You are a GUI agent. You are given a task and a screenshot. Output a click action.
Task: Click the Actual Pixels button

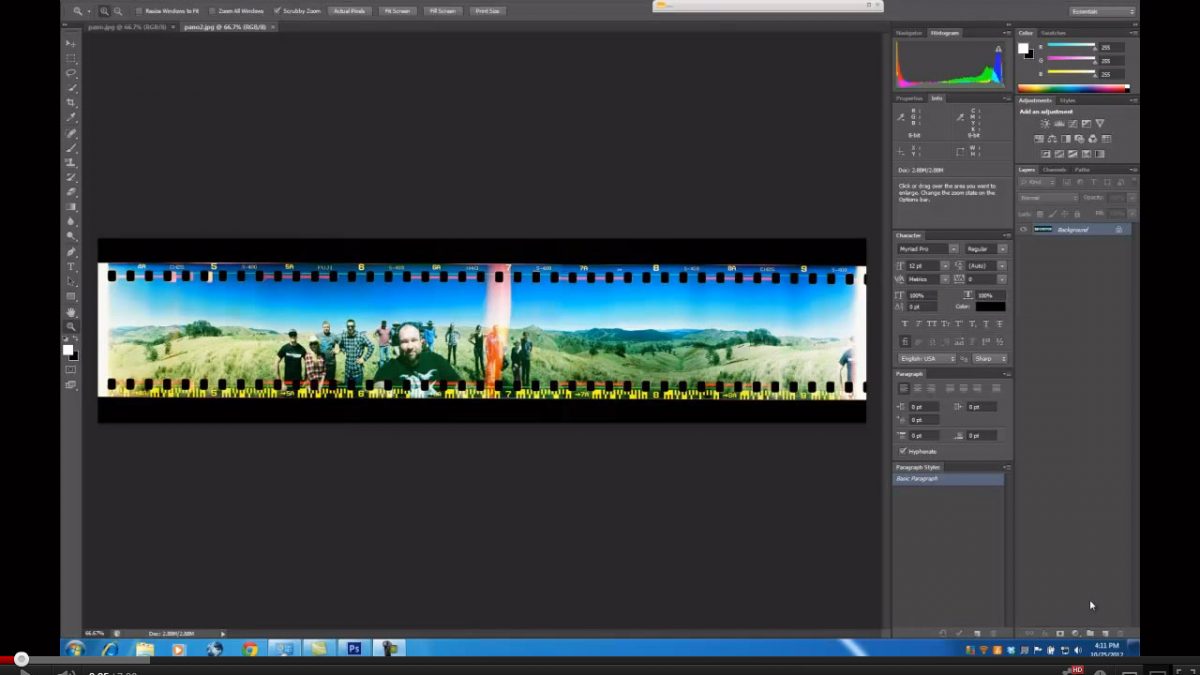349,11
